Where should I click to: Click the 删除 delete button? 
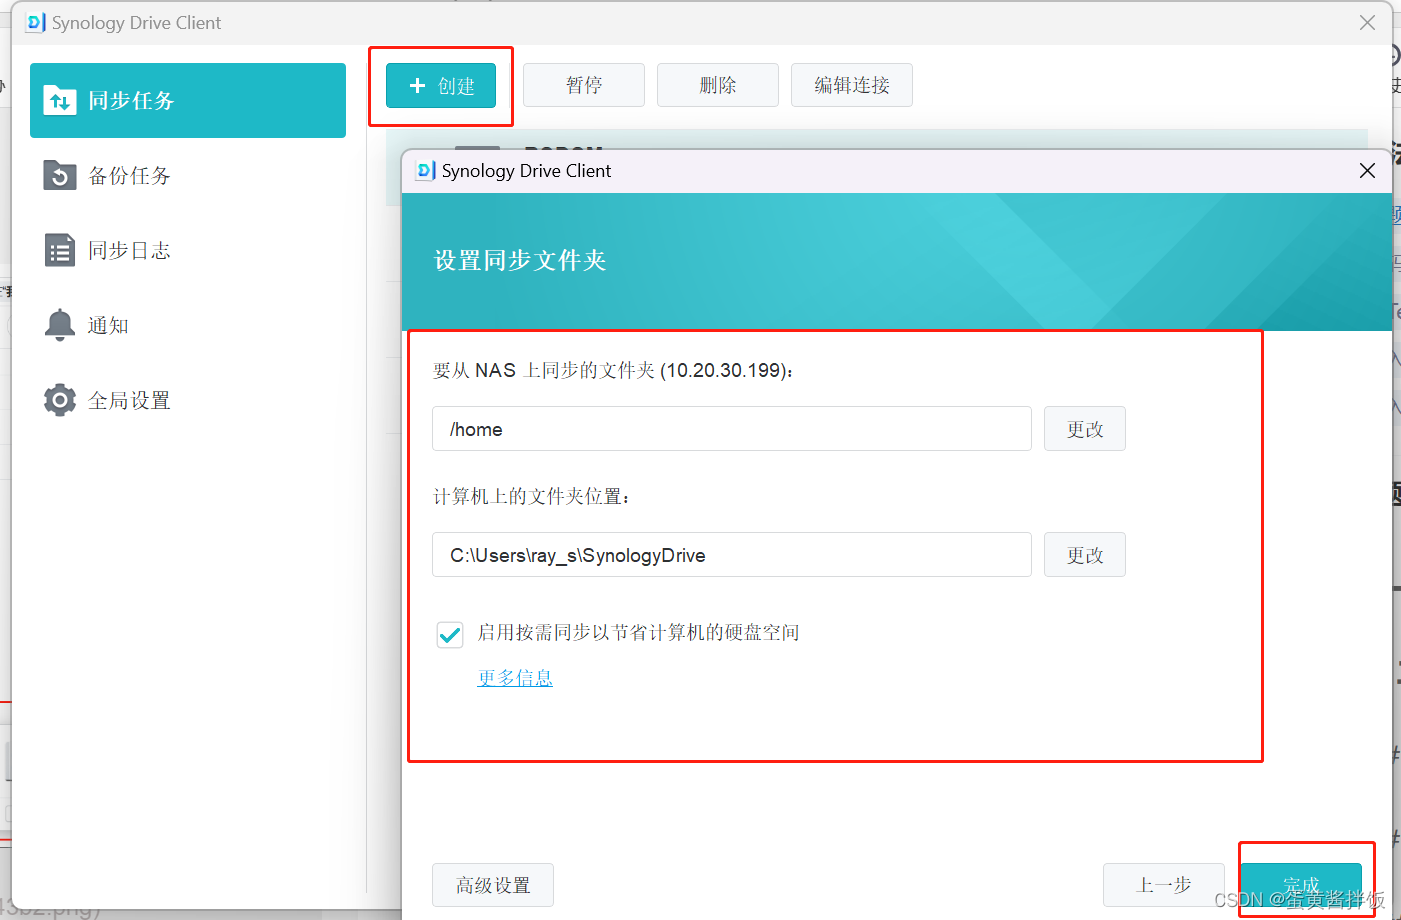click(718, 85)
